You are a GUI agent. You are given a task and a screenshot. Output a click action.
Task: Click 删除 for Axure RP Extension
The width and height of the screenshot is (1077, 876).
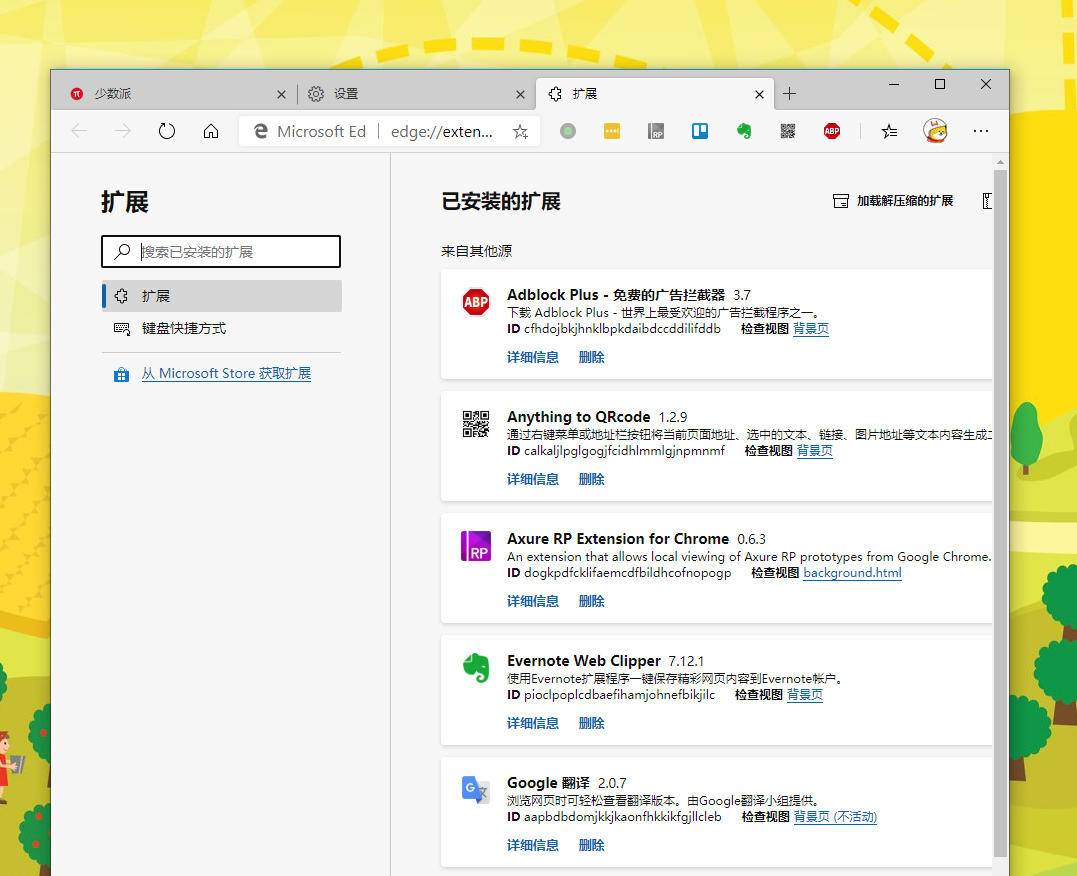pyautogui.click(x=591, y=601)
